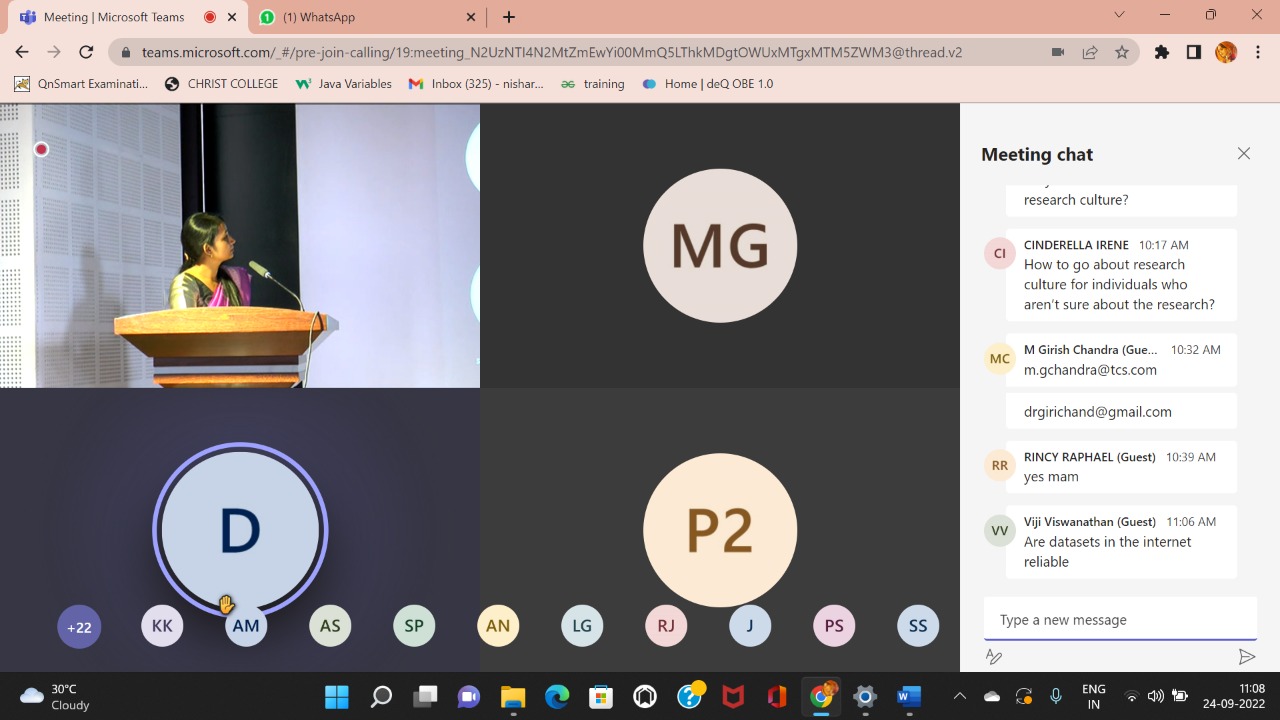
Task: Open the Chrome extensions puzzle menu
Action: (x=1162, y=52)
